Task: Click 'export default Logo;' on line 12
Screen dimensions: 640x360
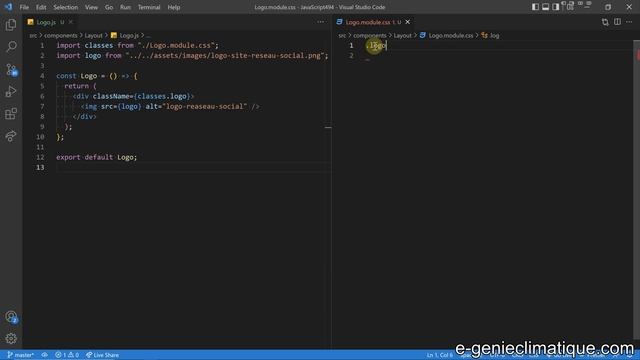Action: (97, 157)
